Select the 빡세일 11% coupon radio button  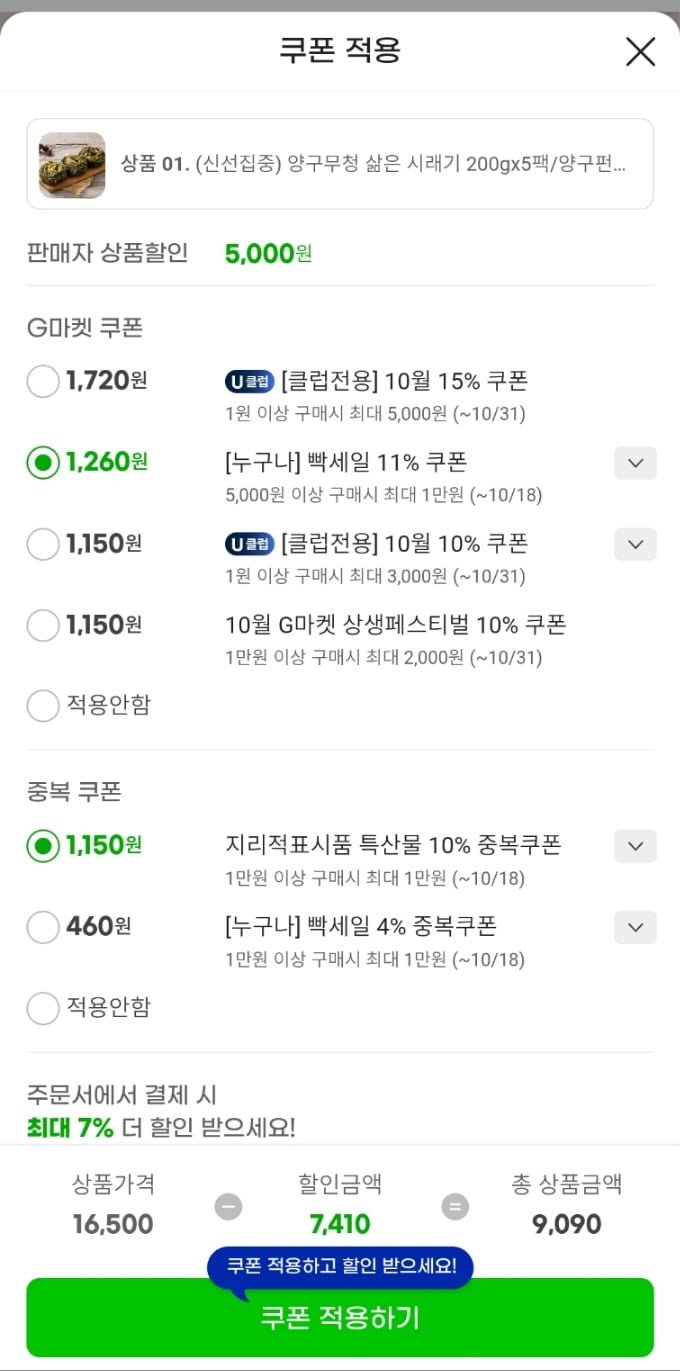click(43, 463)
